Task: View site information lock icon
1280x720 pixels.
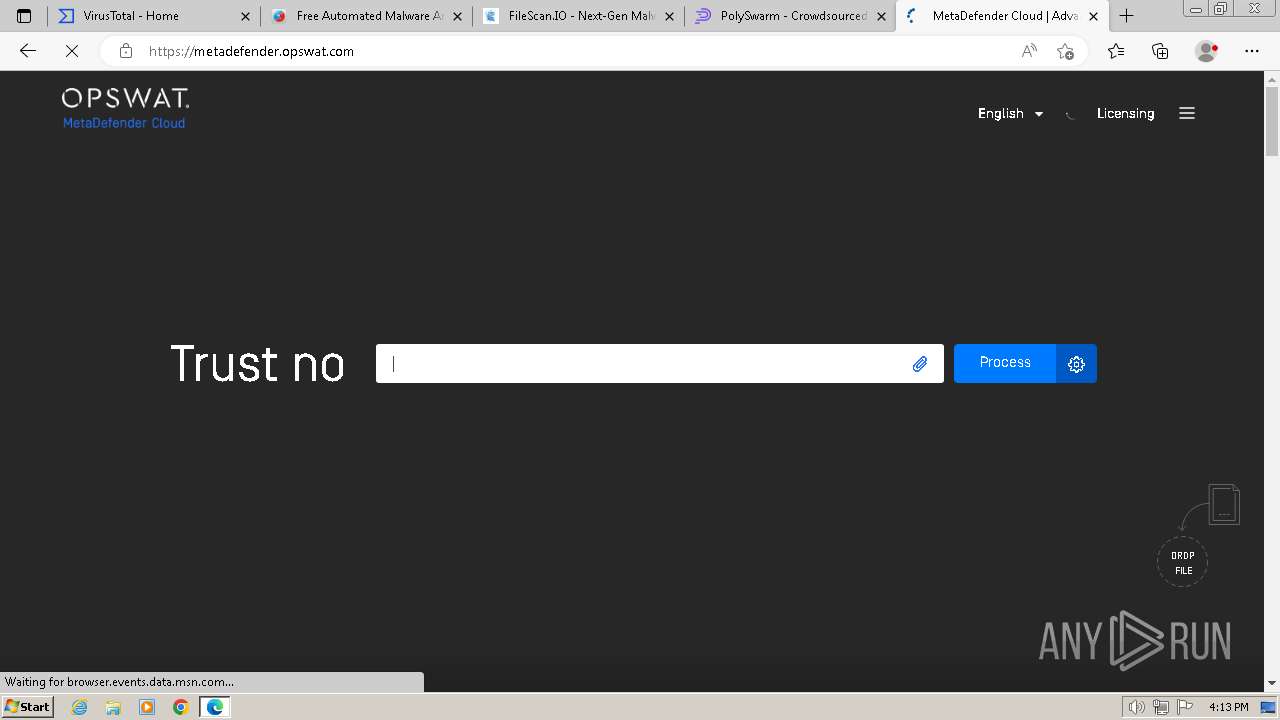Action: [x=125, y=51]
